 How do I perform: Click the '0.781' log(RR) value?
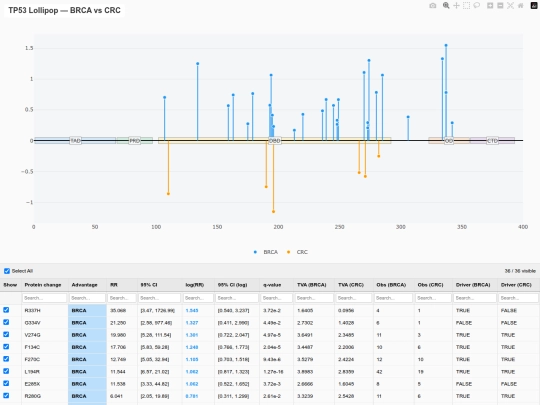(x=192, y=396)
